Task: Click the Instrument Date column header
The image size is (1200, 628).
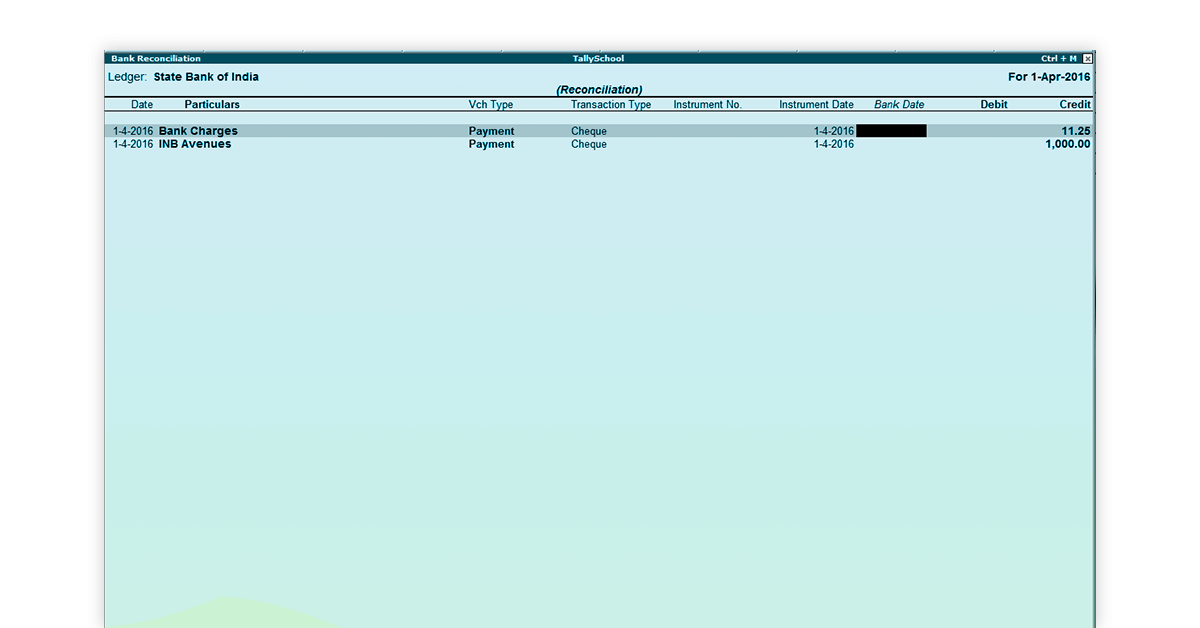Action: (816, 105)
